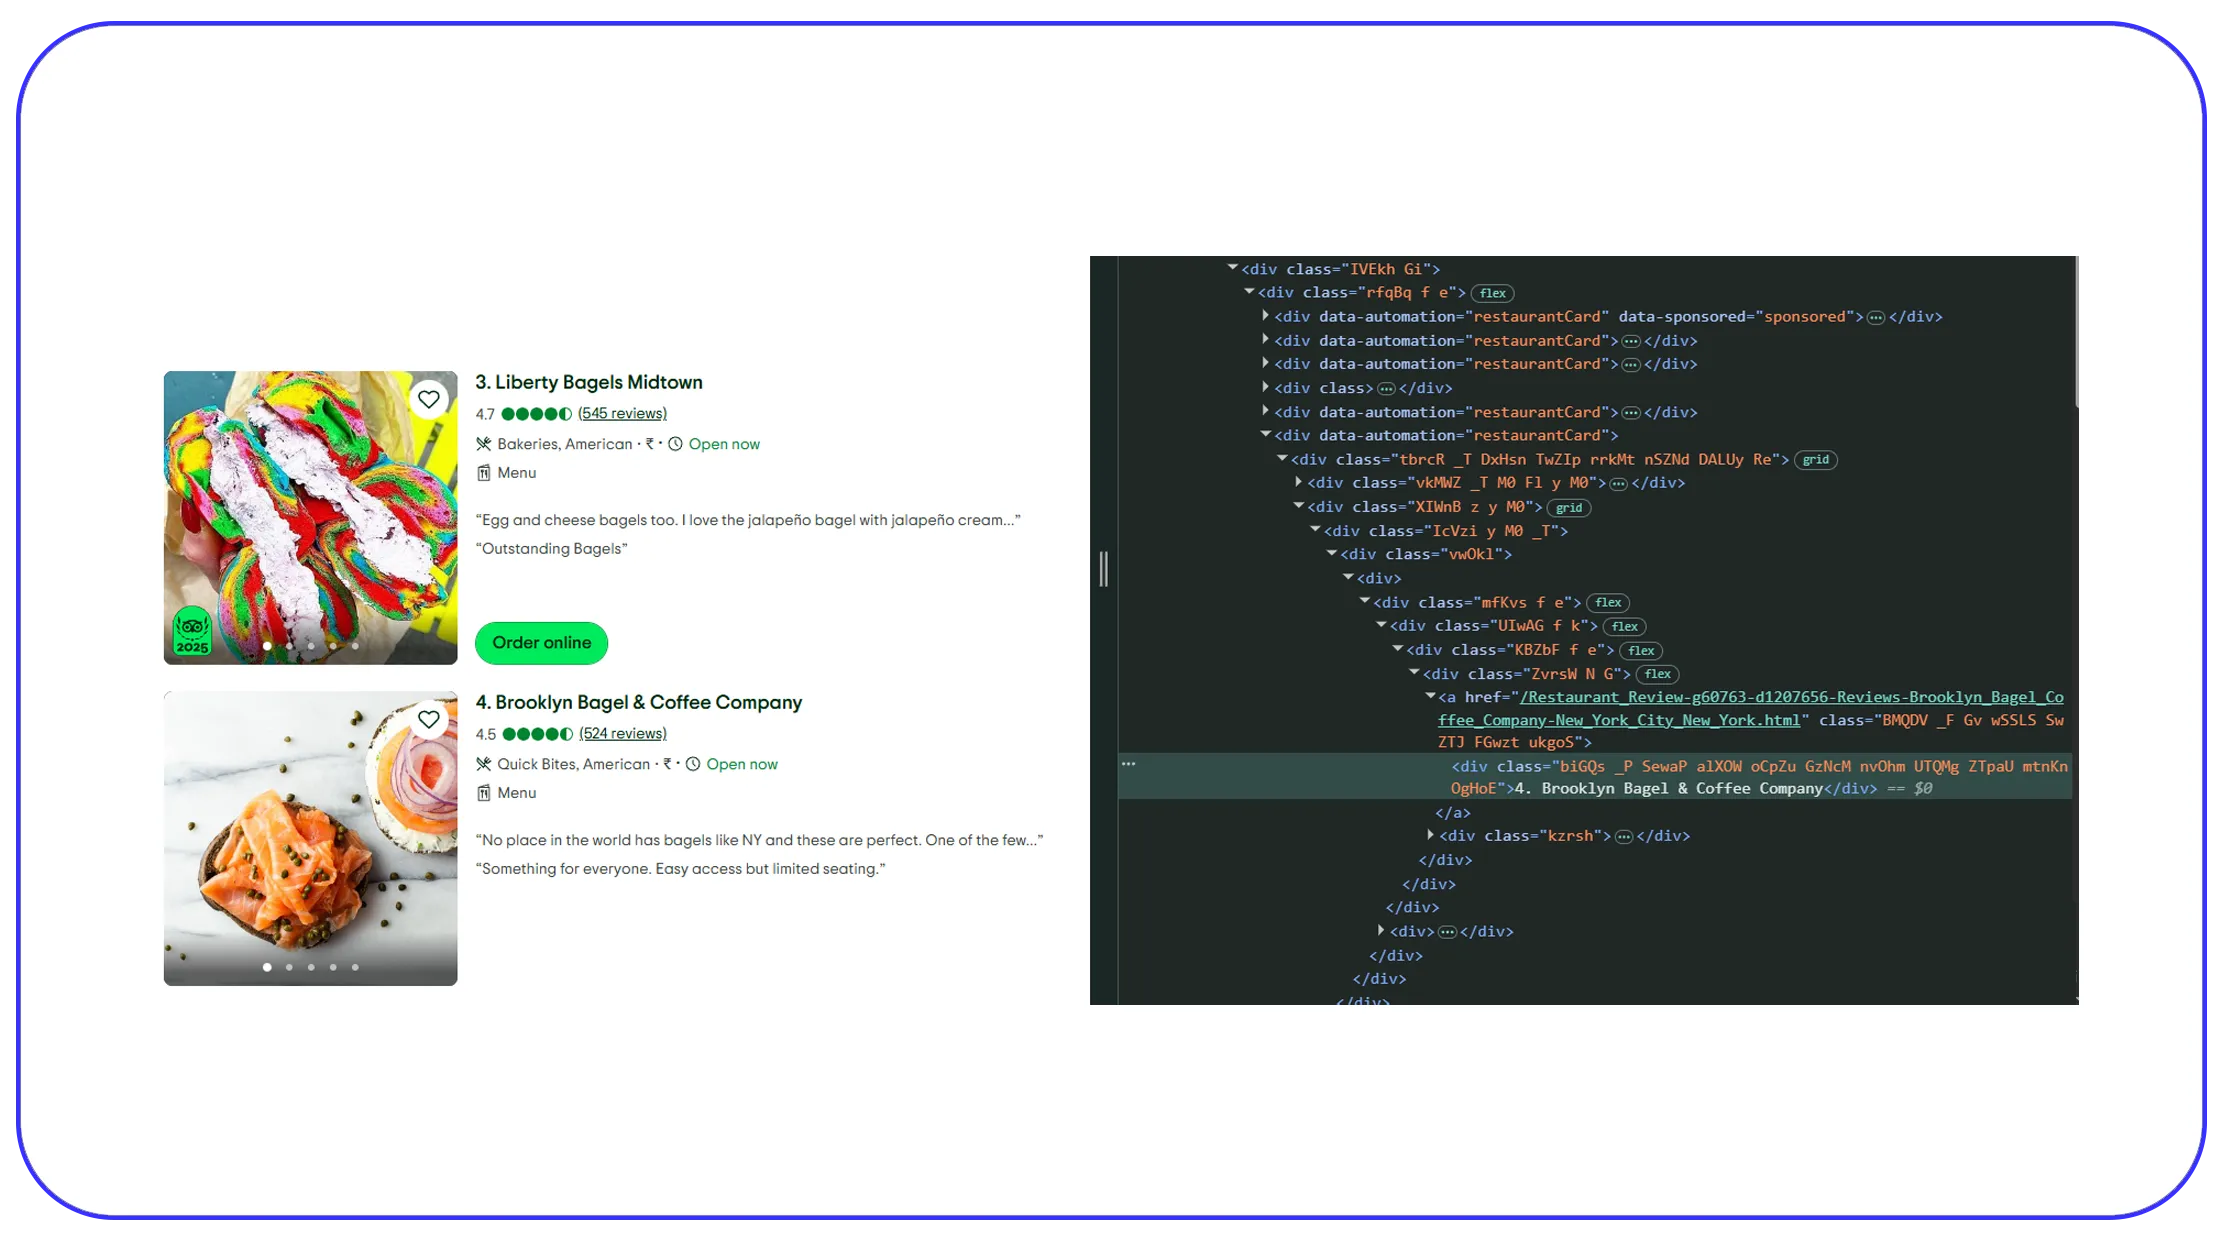Open the 524 reviews link
Viewport: 2223px width, 1240px height.
[623, 733]
